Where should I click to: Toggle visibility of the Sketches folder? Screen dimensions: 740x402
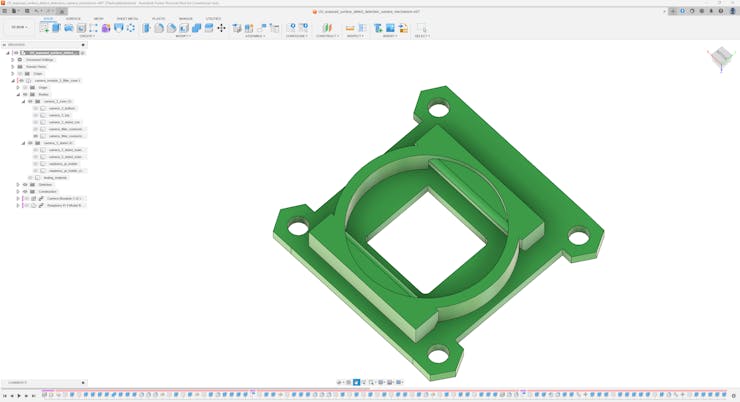coord(25,184)
